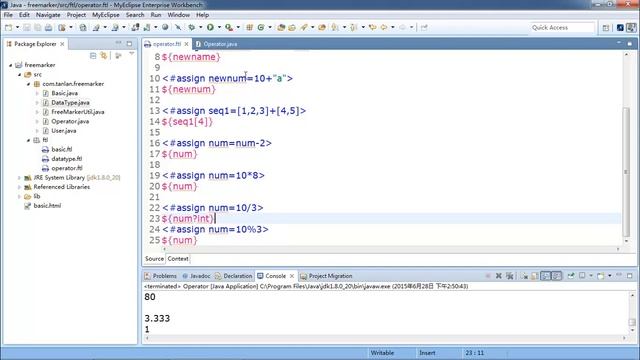Click the Open Task pencil icon
Screen dimensions: 640x360
pos(304,27)
